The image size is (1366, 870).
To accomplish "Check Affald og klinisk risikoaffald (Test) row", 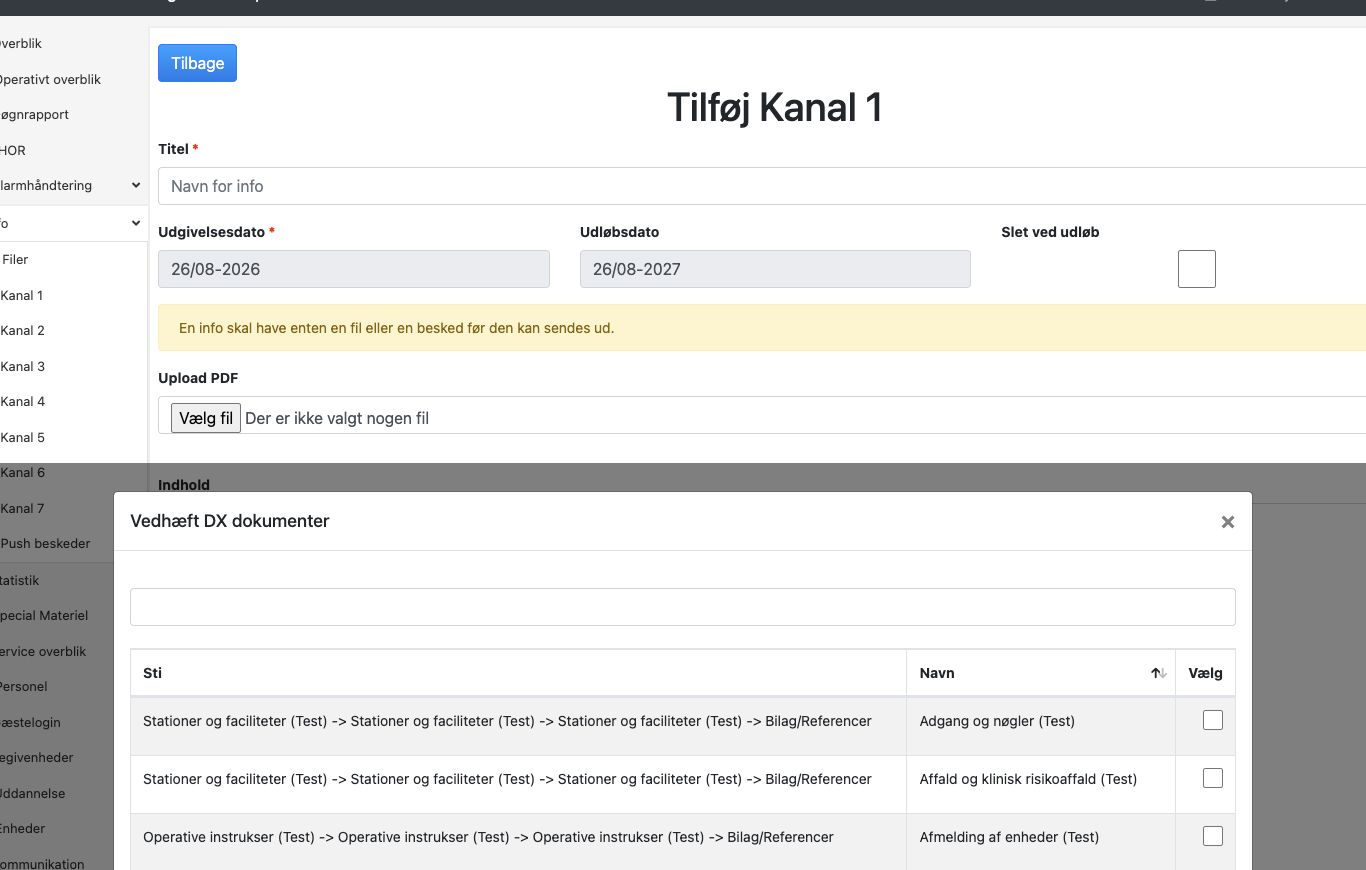I will [x=1213, y=778].
